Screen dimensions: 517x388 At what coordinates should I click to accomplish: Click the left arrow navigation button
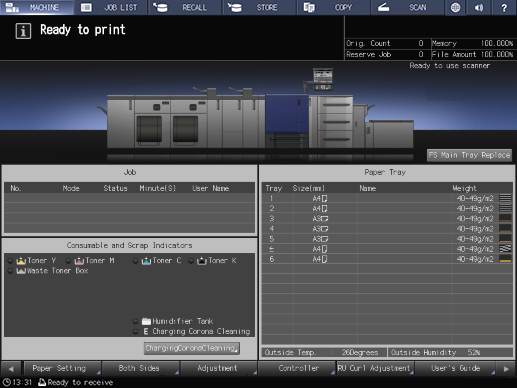click(x=11, y=369)
